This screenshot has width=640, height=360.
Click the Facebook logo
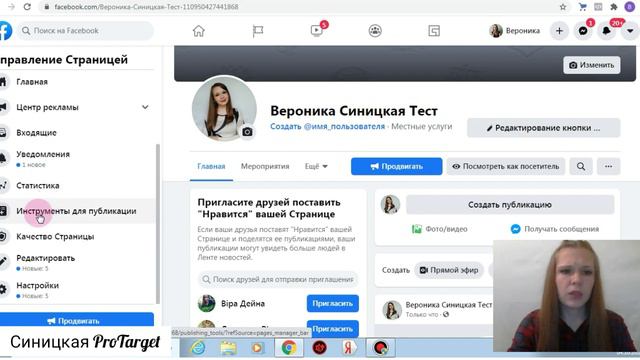5,31
